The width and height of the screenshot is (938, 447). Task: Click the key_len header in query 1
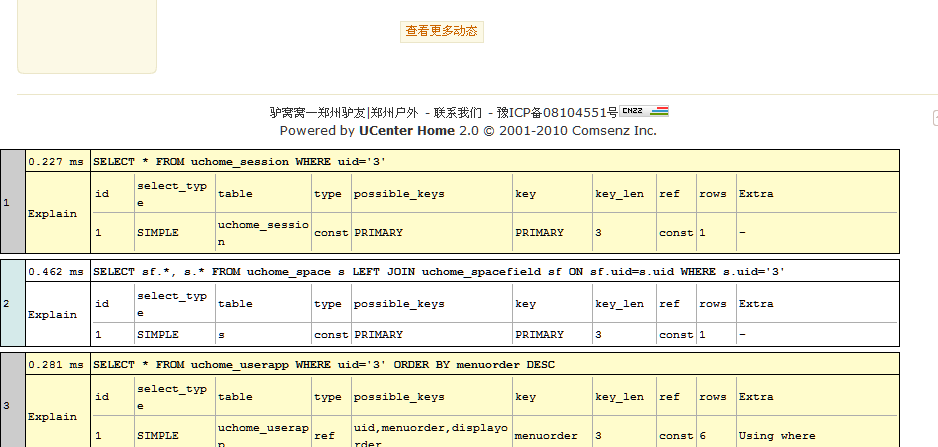coord(619,194)
